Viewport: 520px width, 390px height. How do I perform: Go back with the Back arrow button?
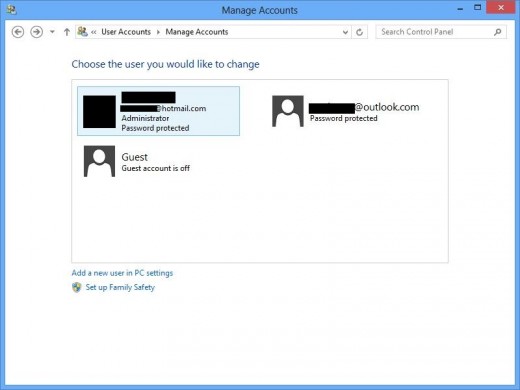pos(18,32)
